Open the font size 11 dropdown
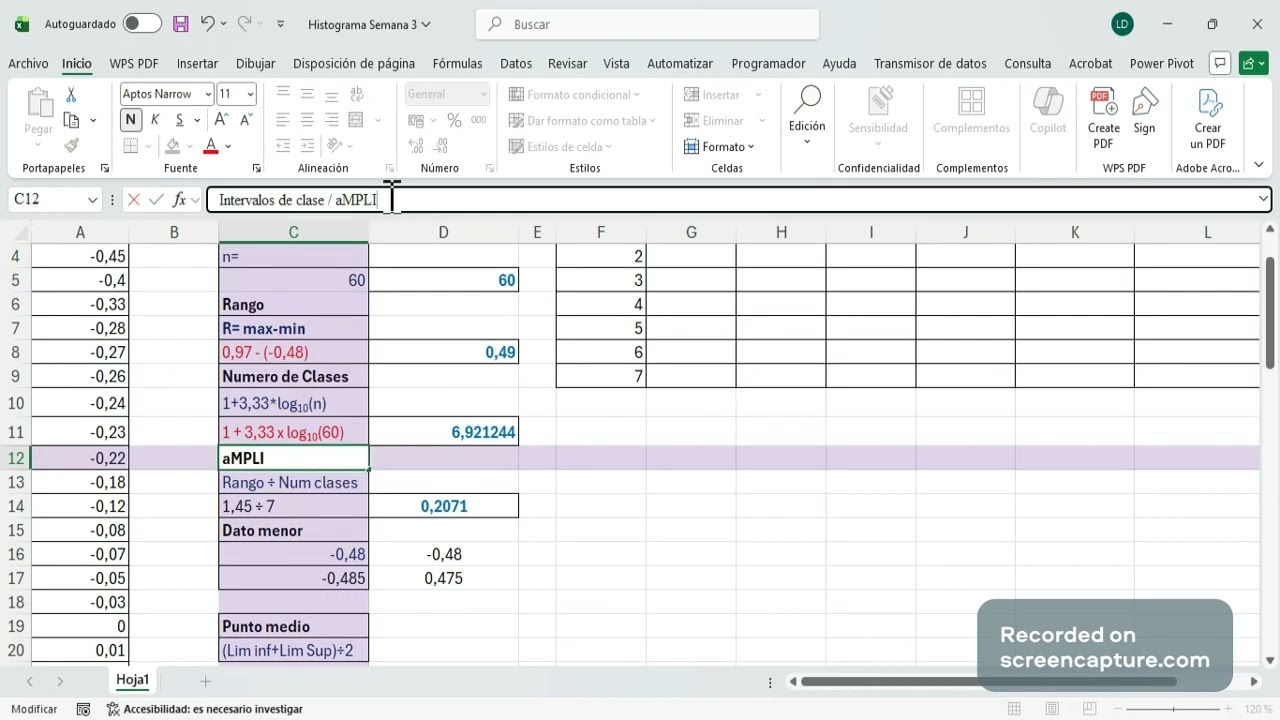The height and width of the screenshot is (720, 1280). [250, 94]
